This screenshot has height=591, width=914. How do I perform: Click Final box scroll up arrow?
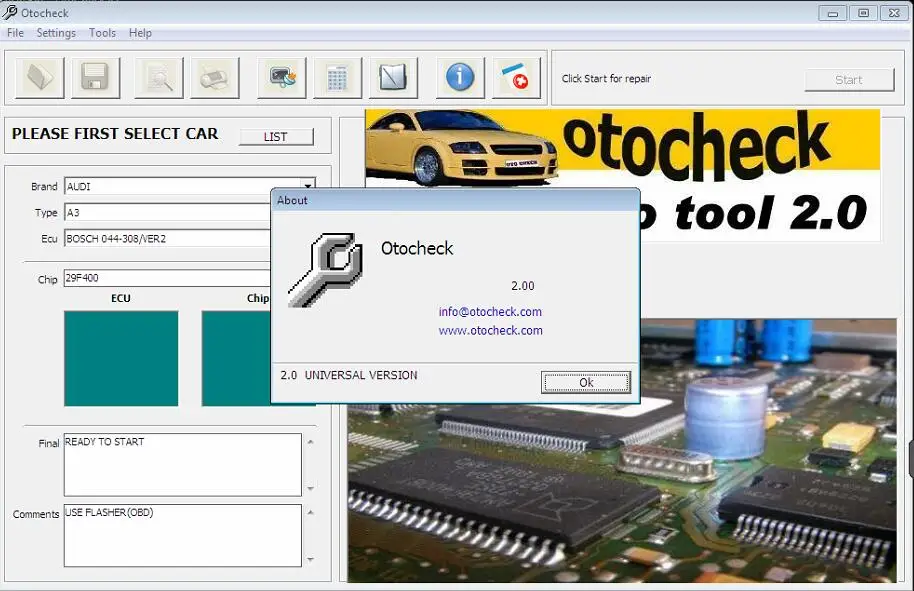pyautogui.click(x=310, y=442)
